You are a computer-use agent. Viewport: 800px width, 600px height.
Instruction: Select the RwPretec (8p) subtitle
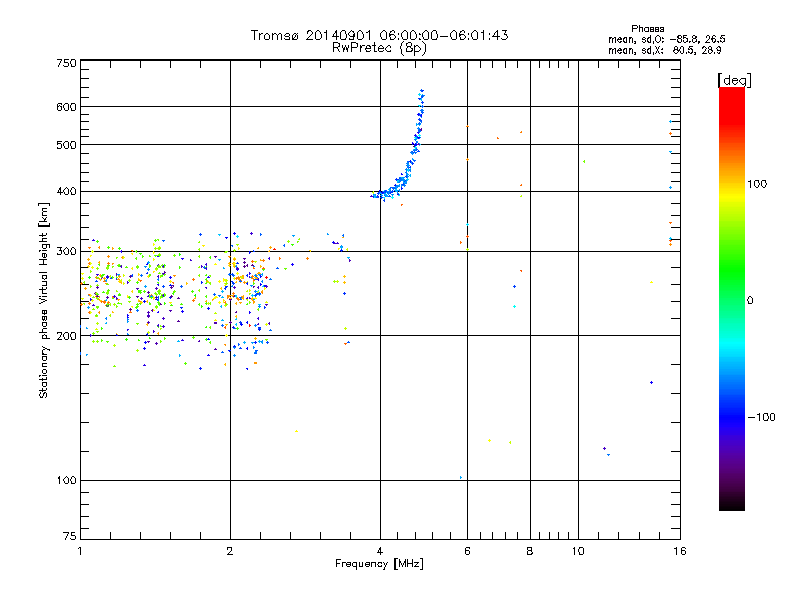[x=379, y=47]
